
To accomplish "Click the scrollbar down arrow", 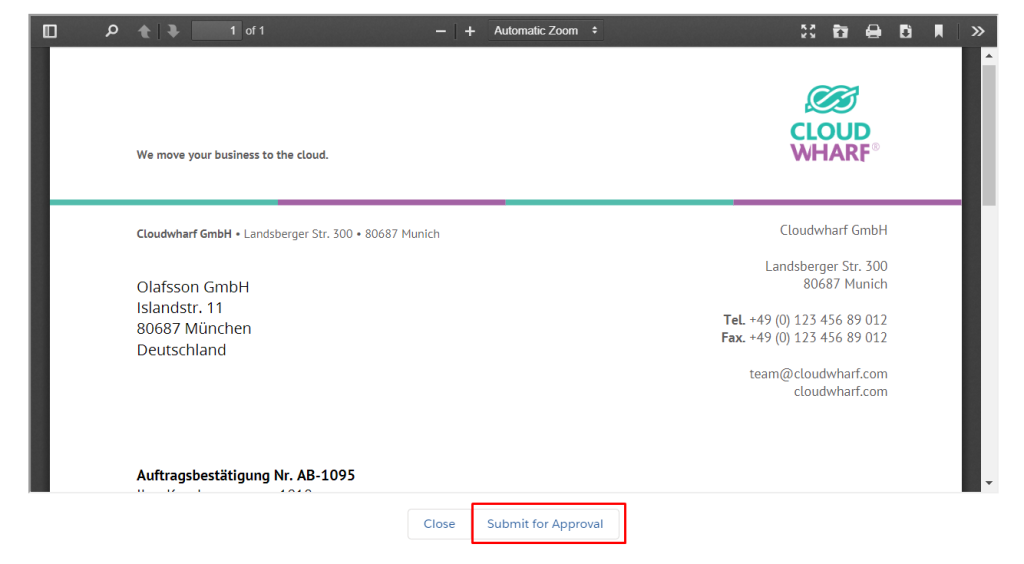I will point(989,483).
